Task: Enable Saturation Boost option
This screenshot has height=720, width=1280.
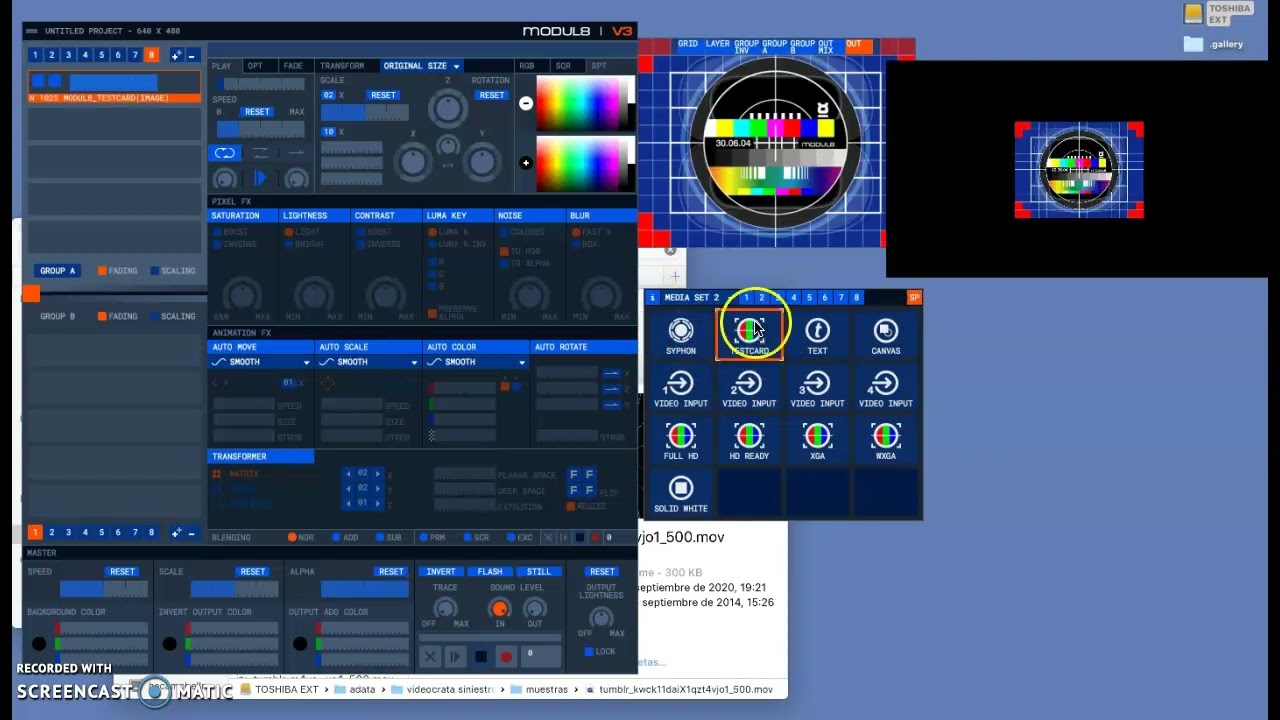Action: 230,232
